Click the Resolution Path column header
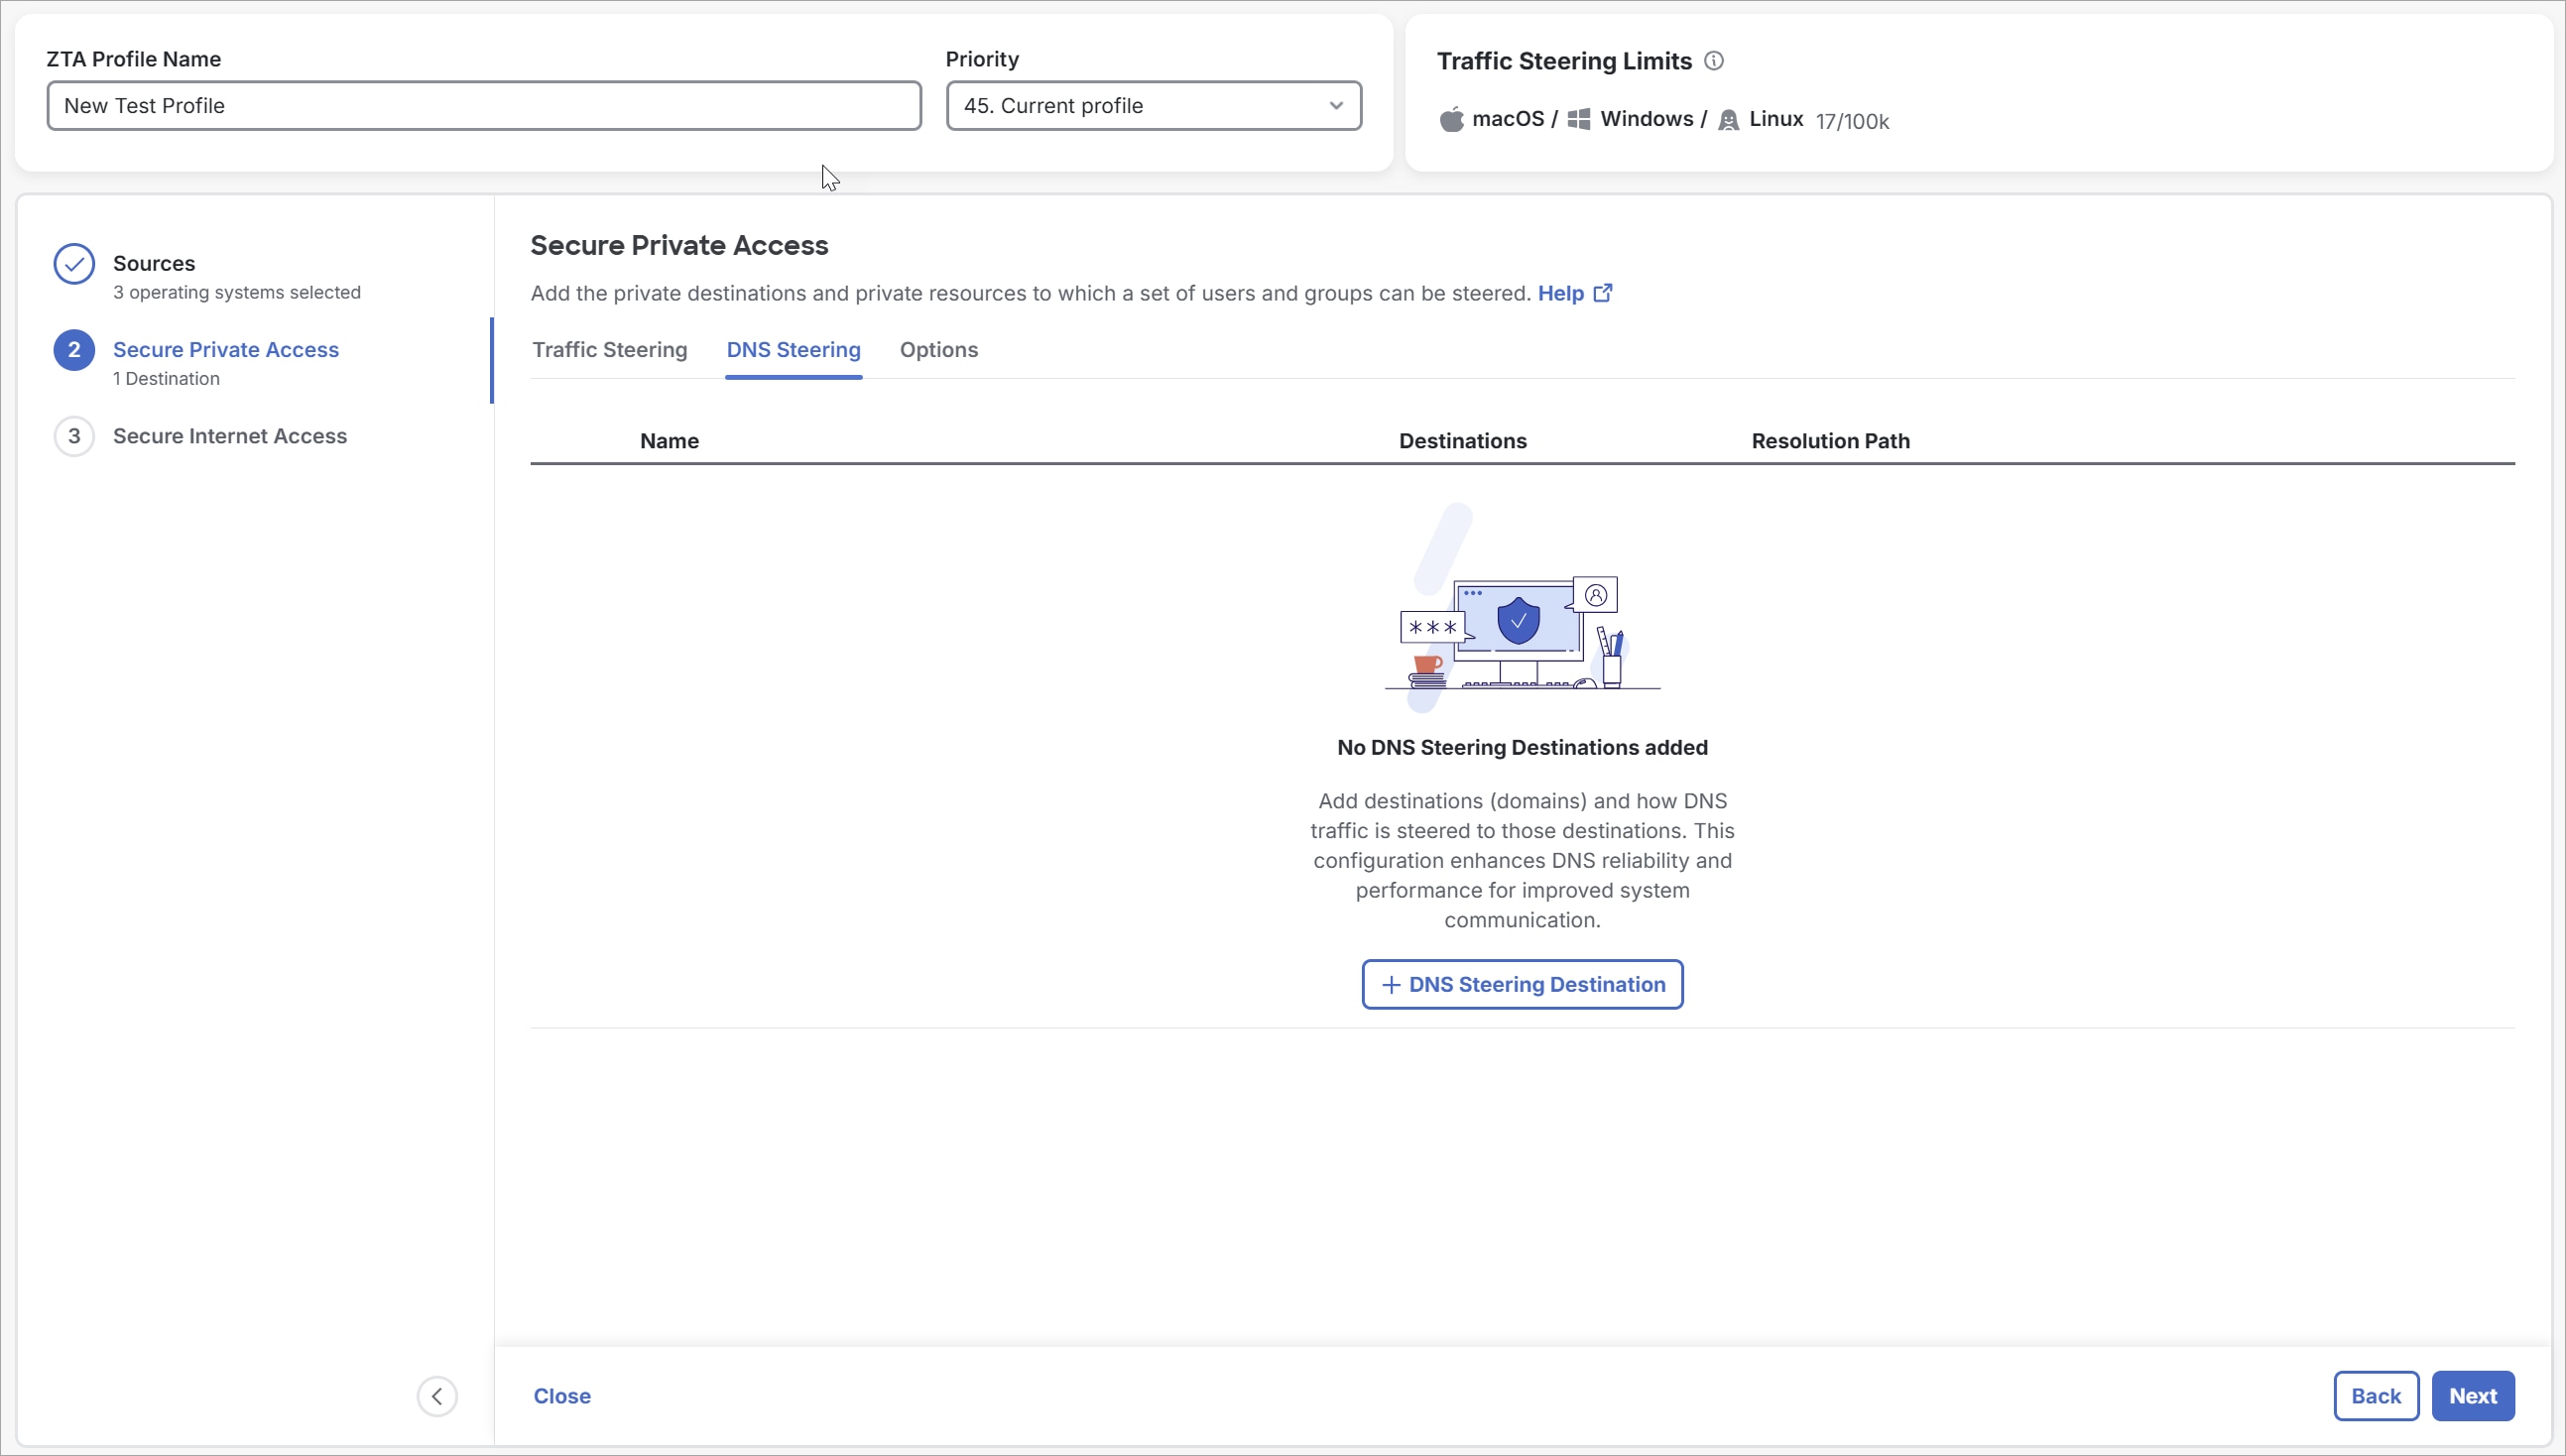2566x1456 pixels. pyautogui.click(x=1831, y=441)
